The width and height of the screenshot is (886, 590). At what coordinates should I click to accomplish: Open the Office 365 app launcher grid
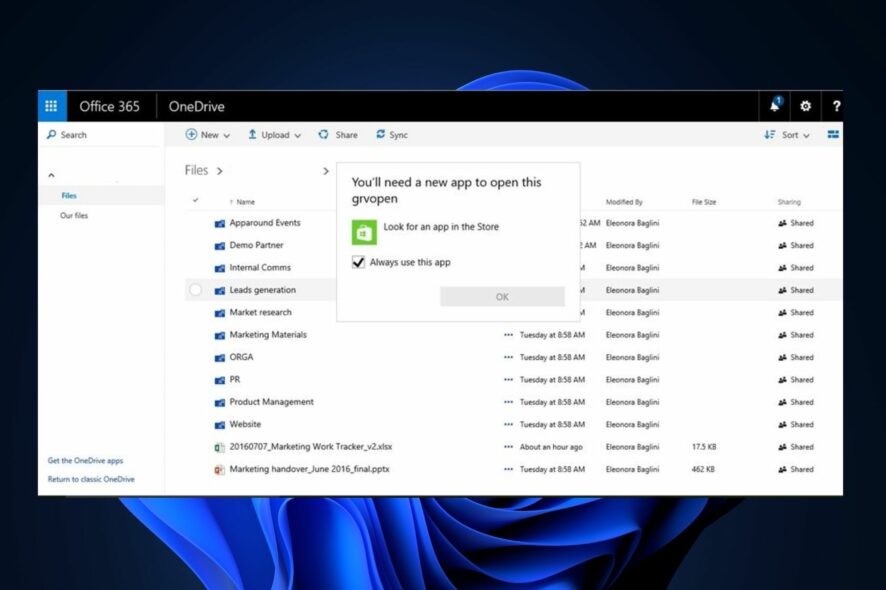(51, 106)
